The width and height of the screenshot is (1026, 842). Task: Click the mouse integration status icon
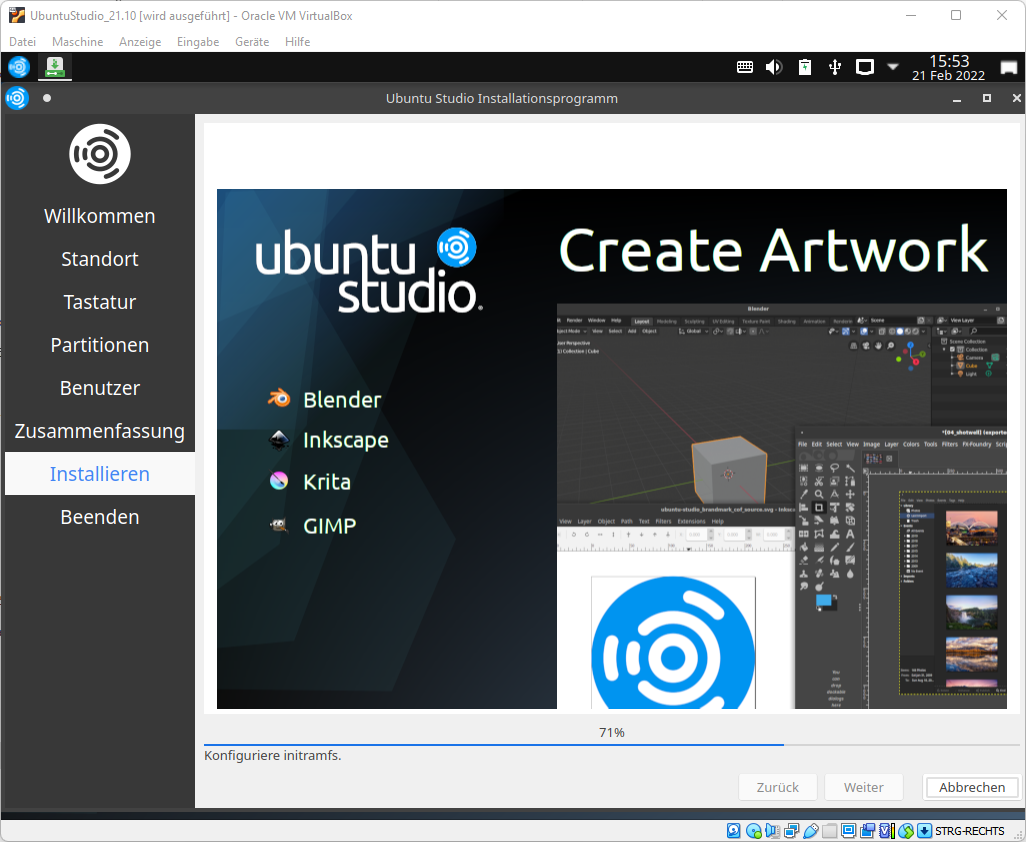[x=906, y=831]
